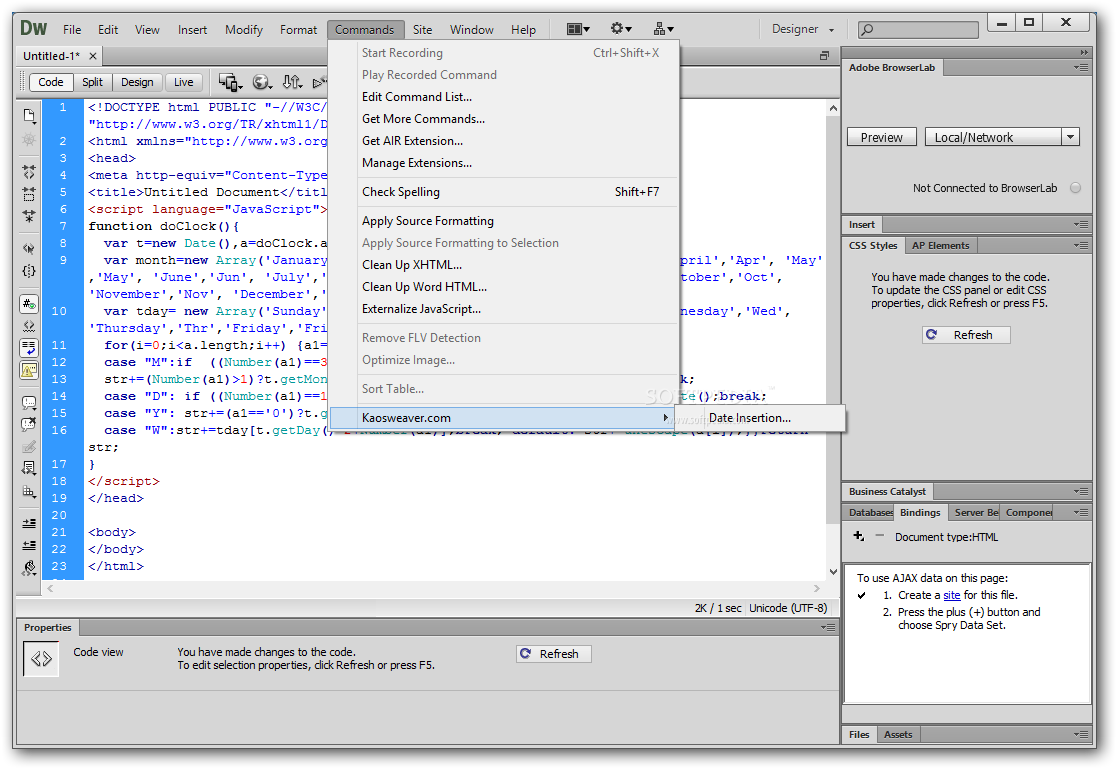
Task: Select Check Spelling command
Action: [x=504, y=192]
